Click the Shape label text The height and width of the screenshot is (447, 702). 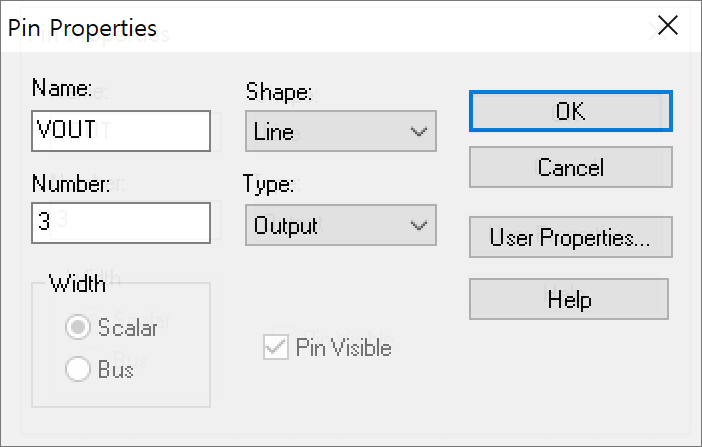click(x=279, y=93)
